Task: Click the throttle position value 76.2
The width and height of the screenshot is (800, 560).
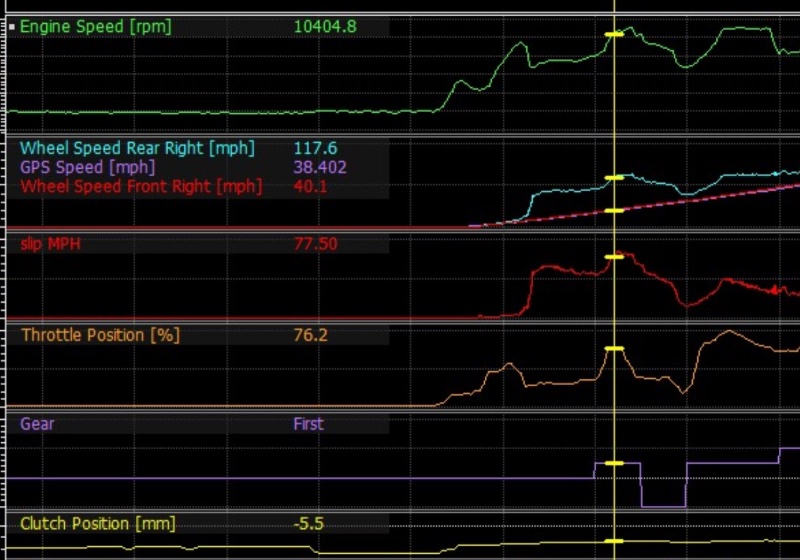Action: (310, 335)
